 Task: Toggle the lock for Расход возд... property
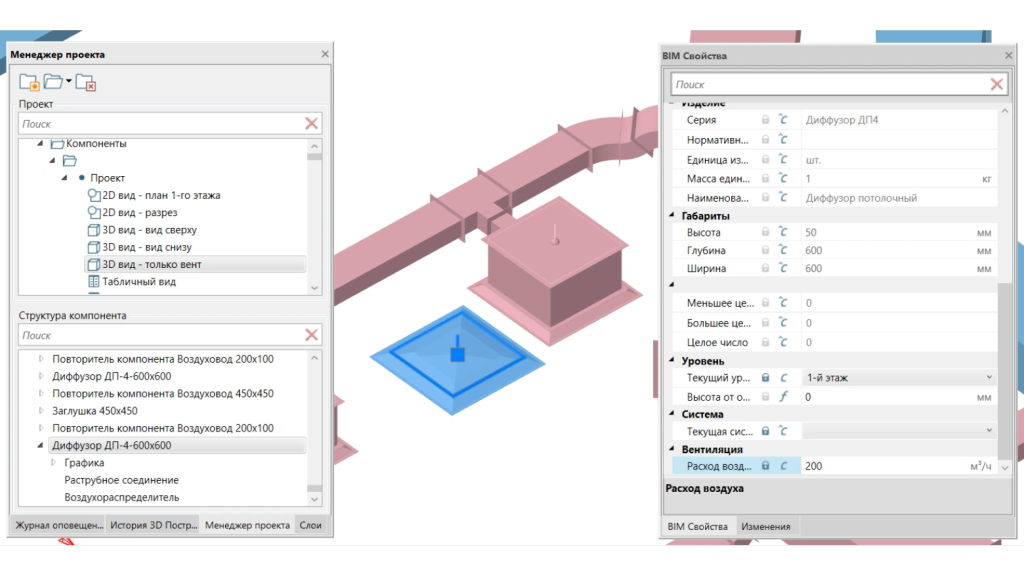coord(766,466)
